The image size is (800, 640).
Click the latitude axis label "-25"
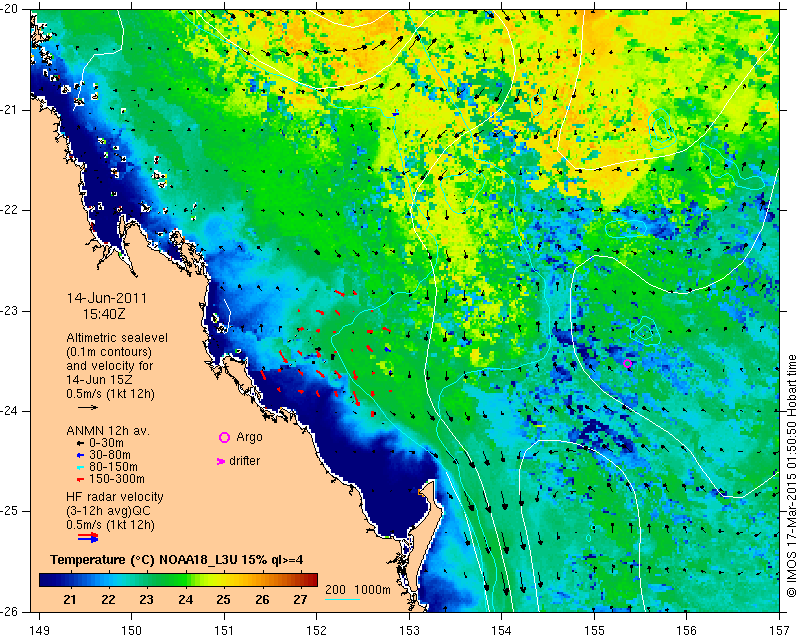pos(11,511)
